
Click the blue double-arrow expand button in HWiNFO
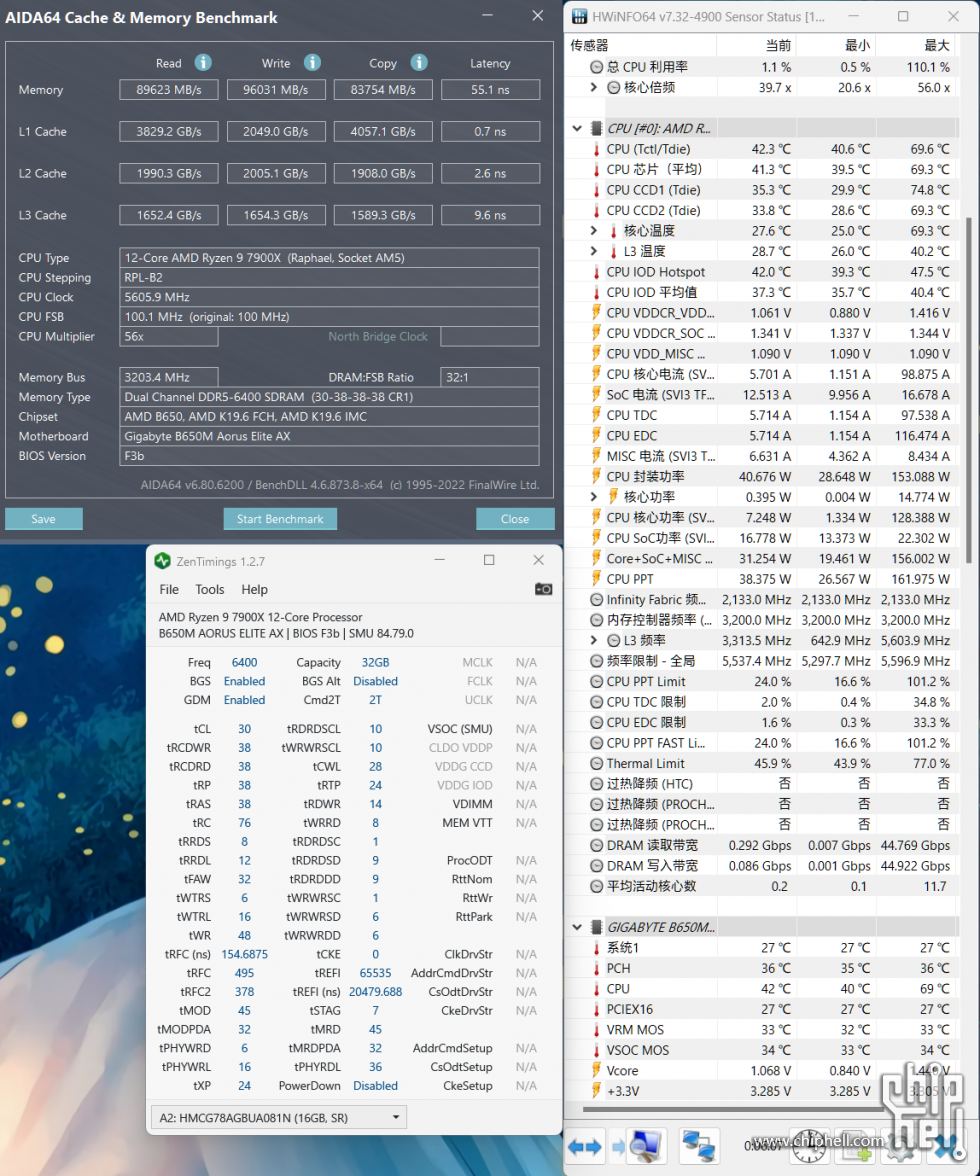[x=584, y=1147]
